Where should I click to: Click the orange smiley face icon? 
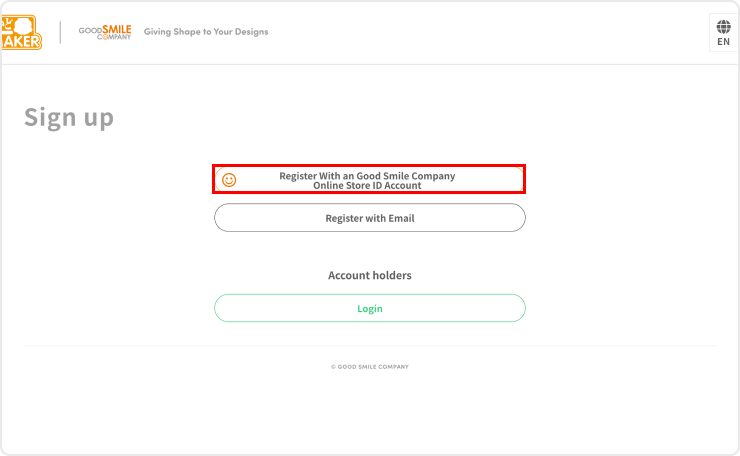[229, 180]
